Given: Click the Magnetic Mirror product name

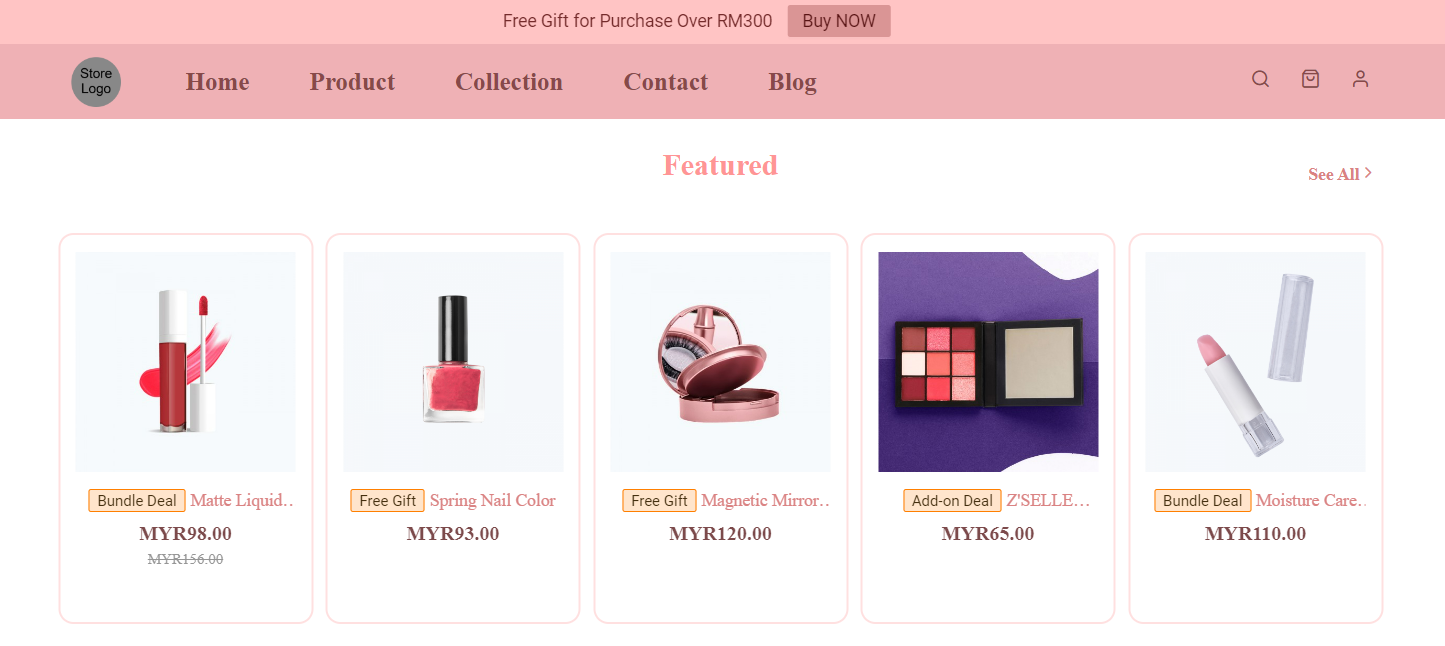Looking at the screenshot, I should [x=764, y=500].
